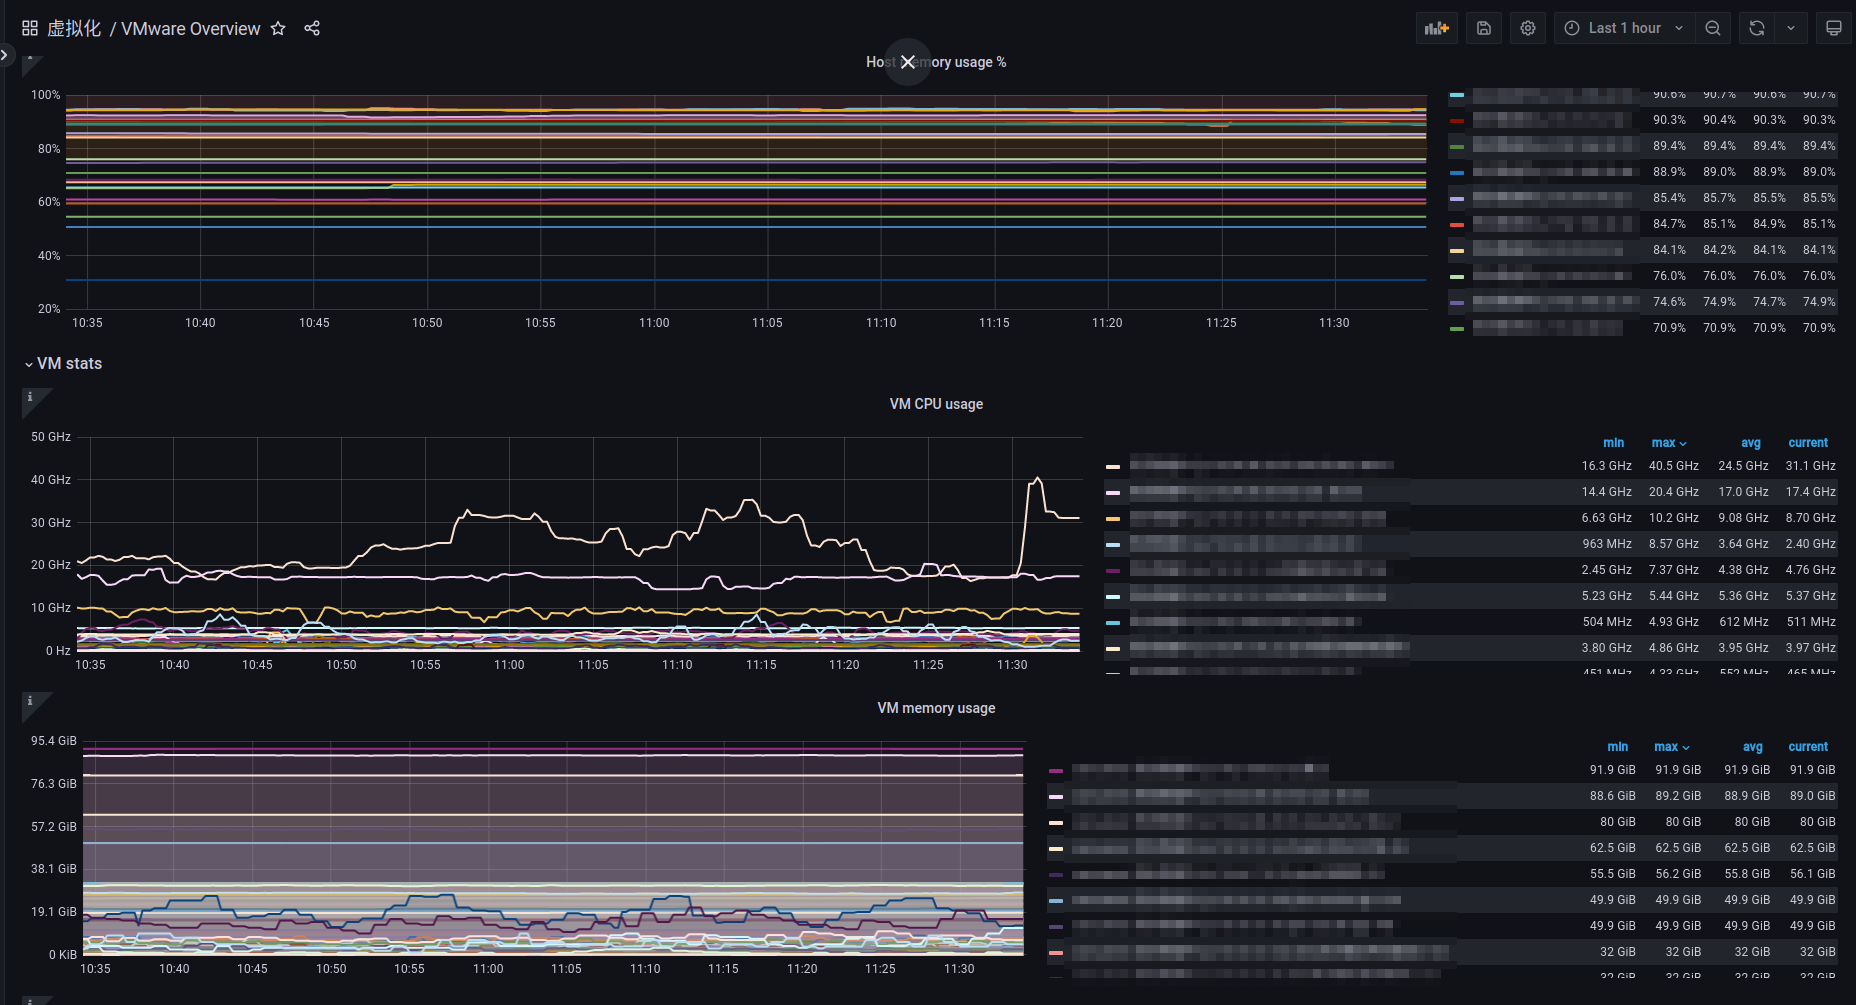This screenshot has width=1856, height=1005.
Task: Click the 84.2% host memory value
Action: [x=1719, y=250]
